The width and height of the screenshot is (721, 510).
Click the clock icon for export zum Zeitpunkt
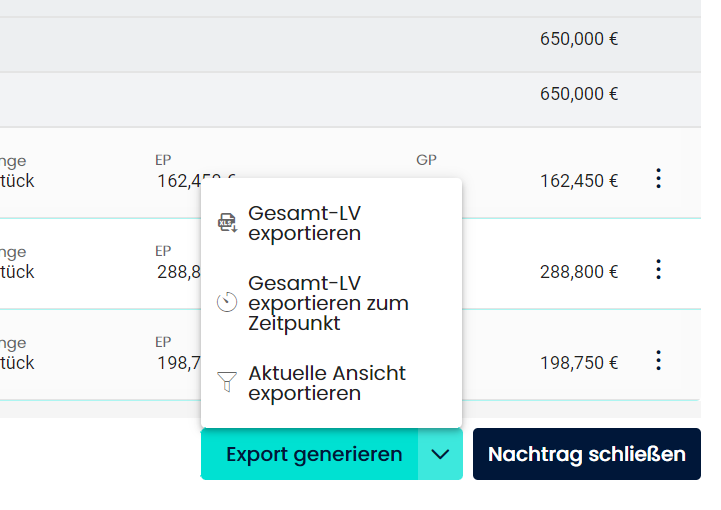(227, 302)
